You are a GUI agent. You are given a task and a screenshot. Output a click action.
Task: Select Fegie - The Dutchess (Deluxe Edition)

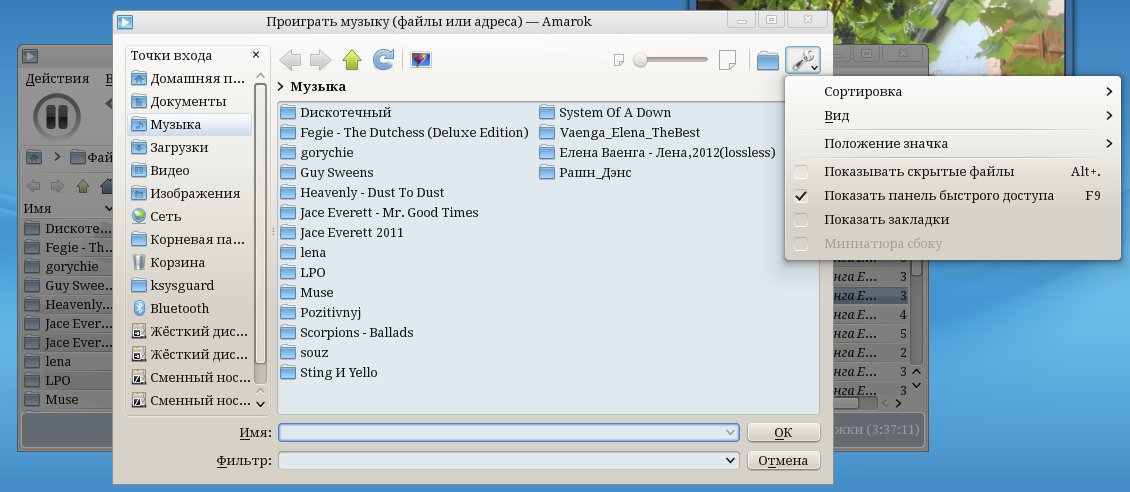click(404, 133)
